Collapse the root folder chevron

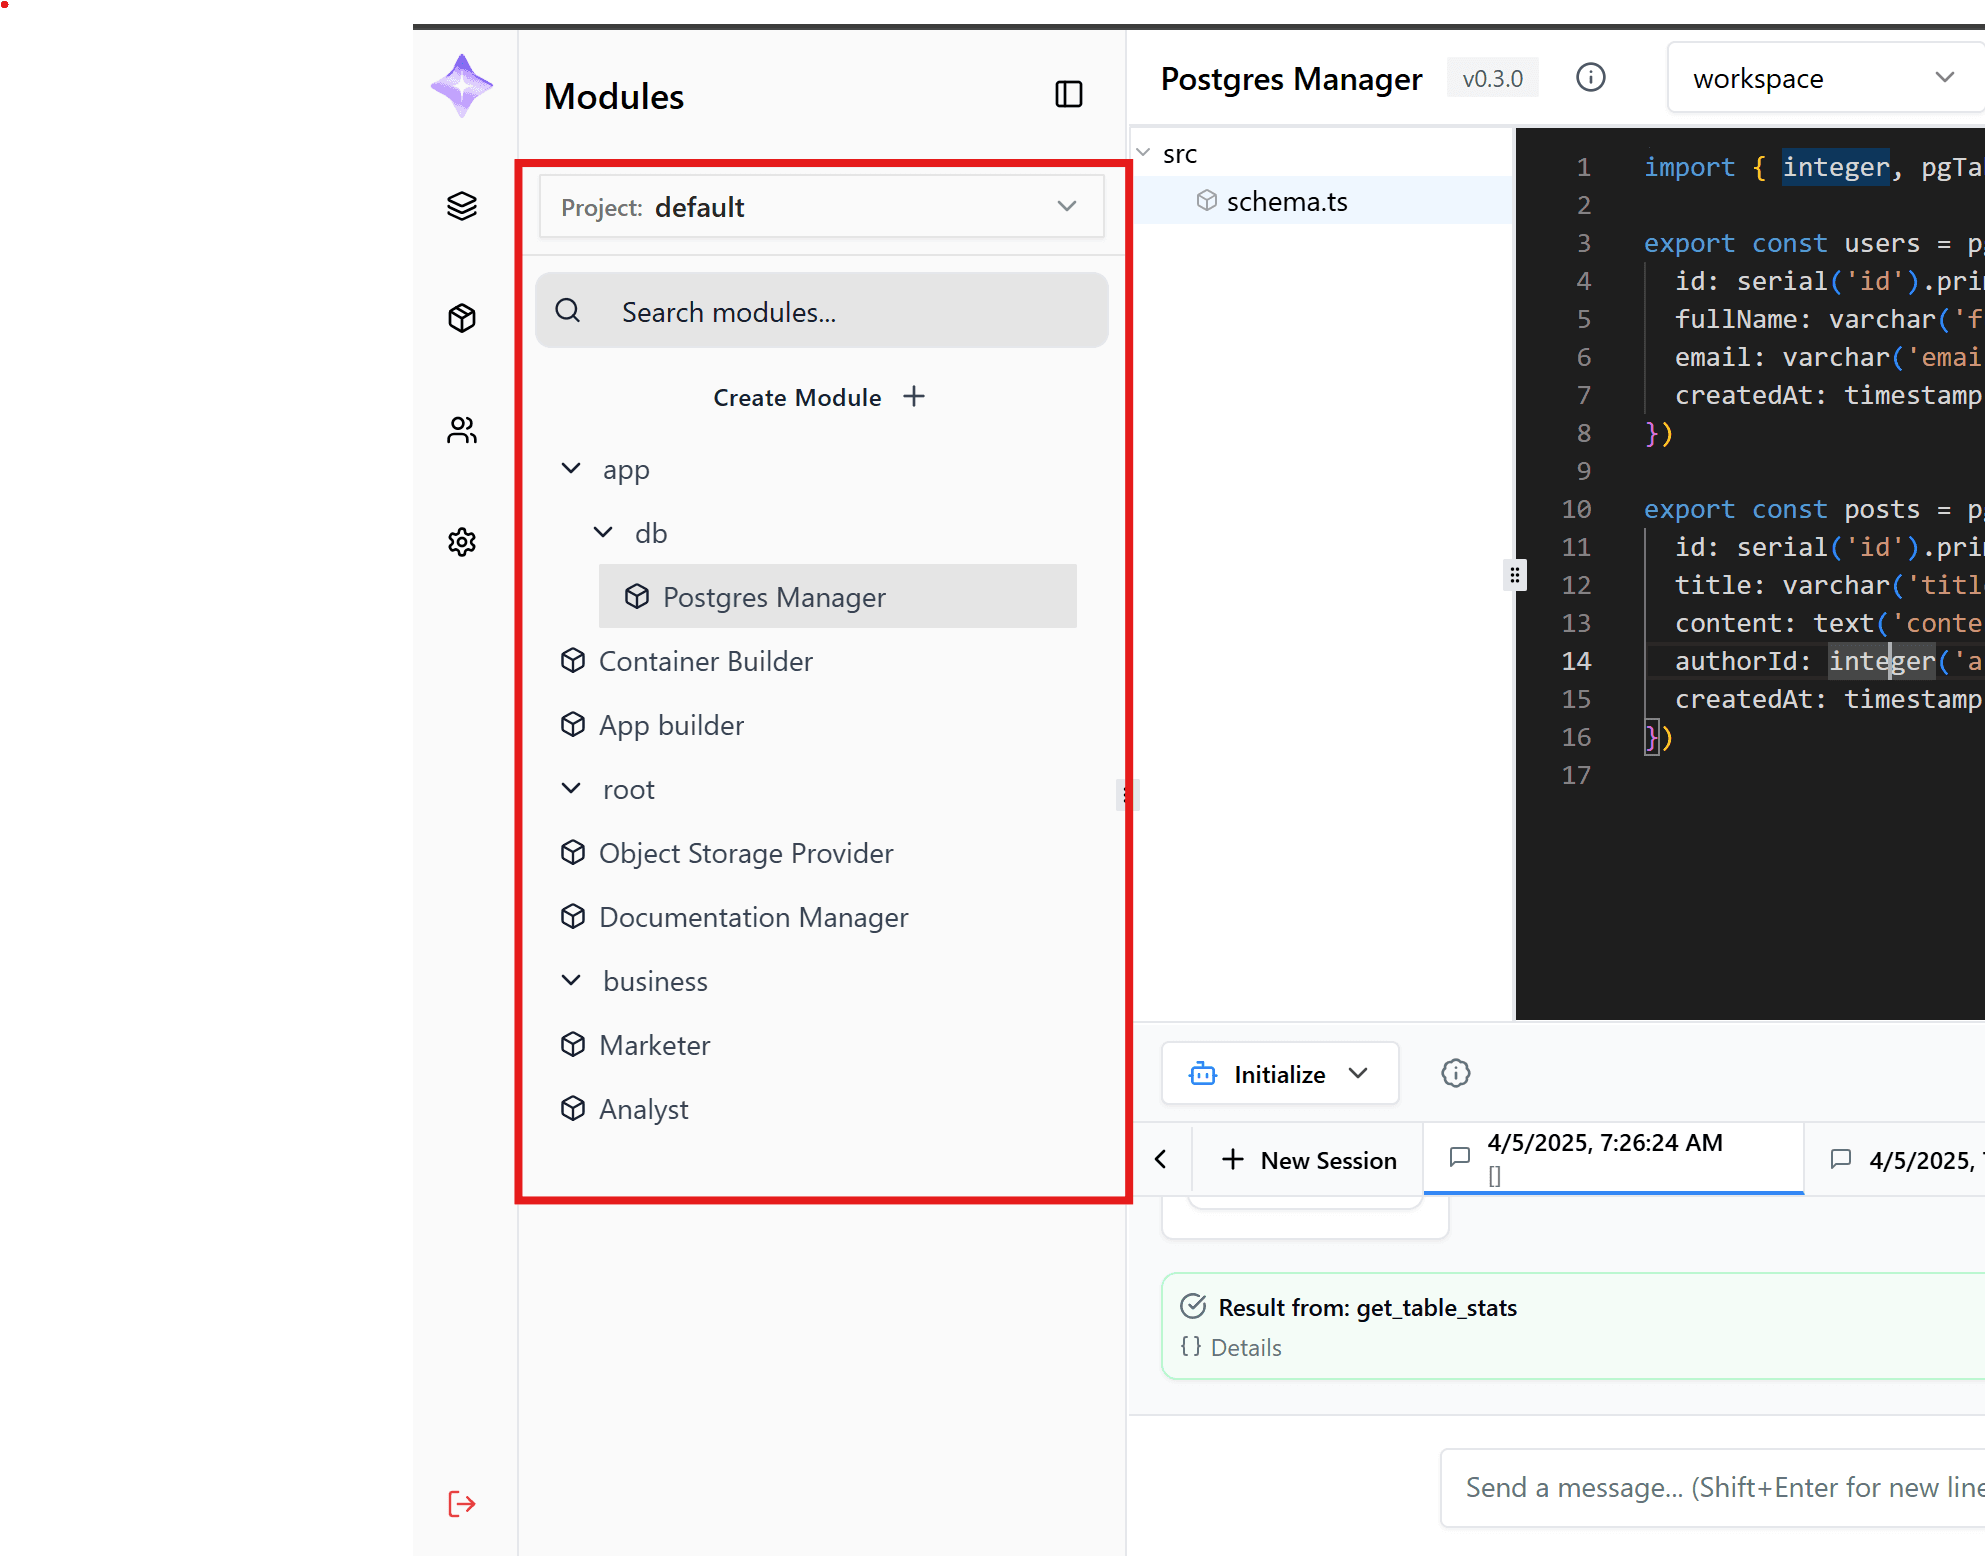[571, 788]
